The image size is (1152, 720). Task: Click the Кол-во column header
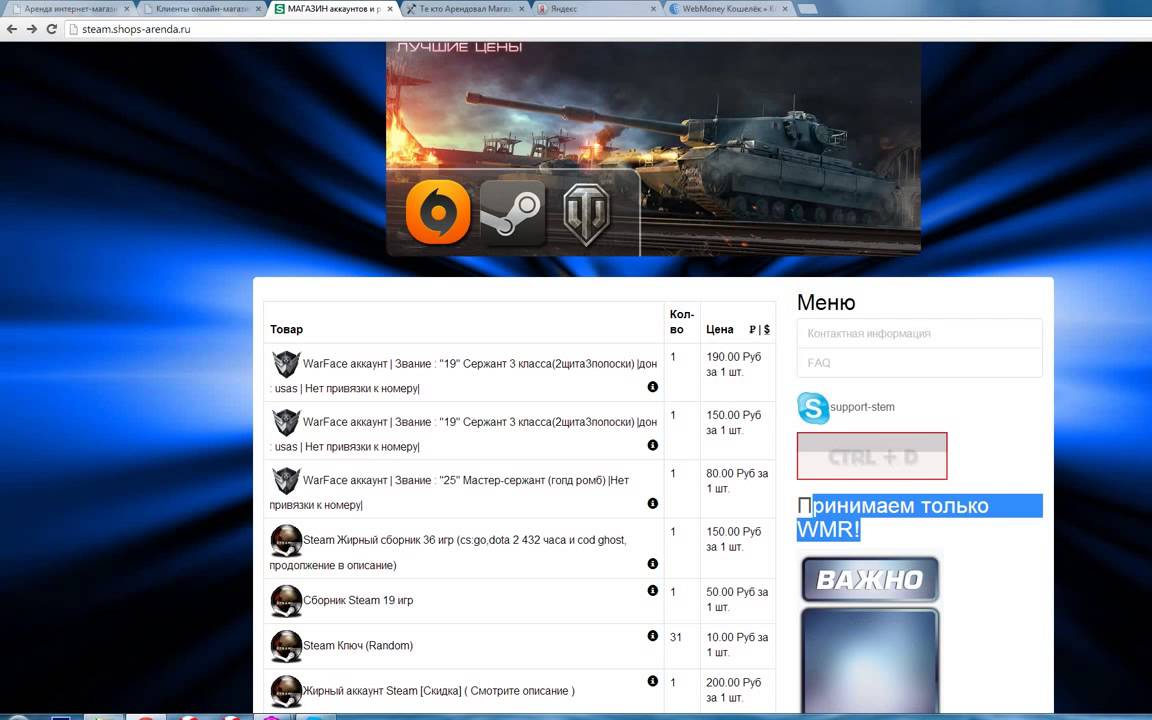[x=682, y=322]
